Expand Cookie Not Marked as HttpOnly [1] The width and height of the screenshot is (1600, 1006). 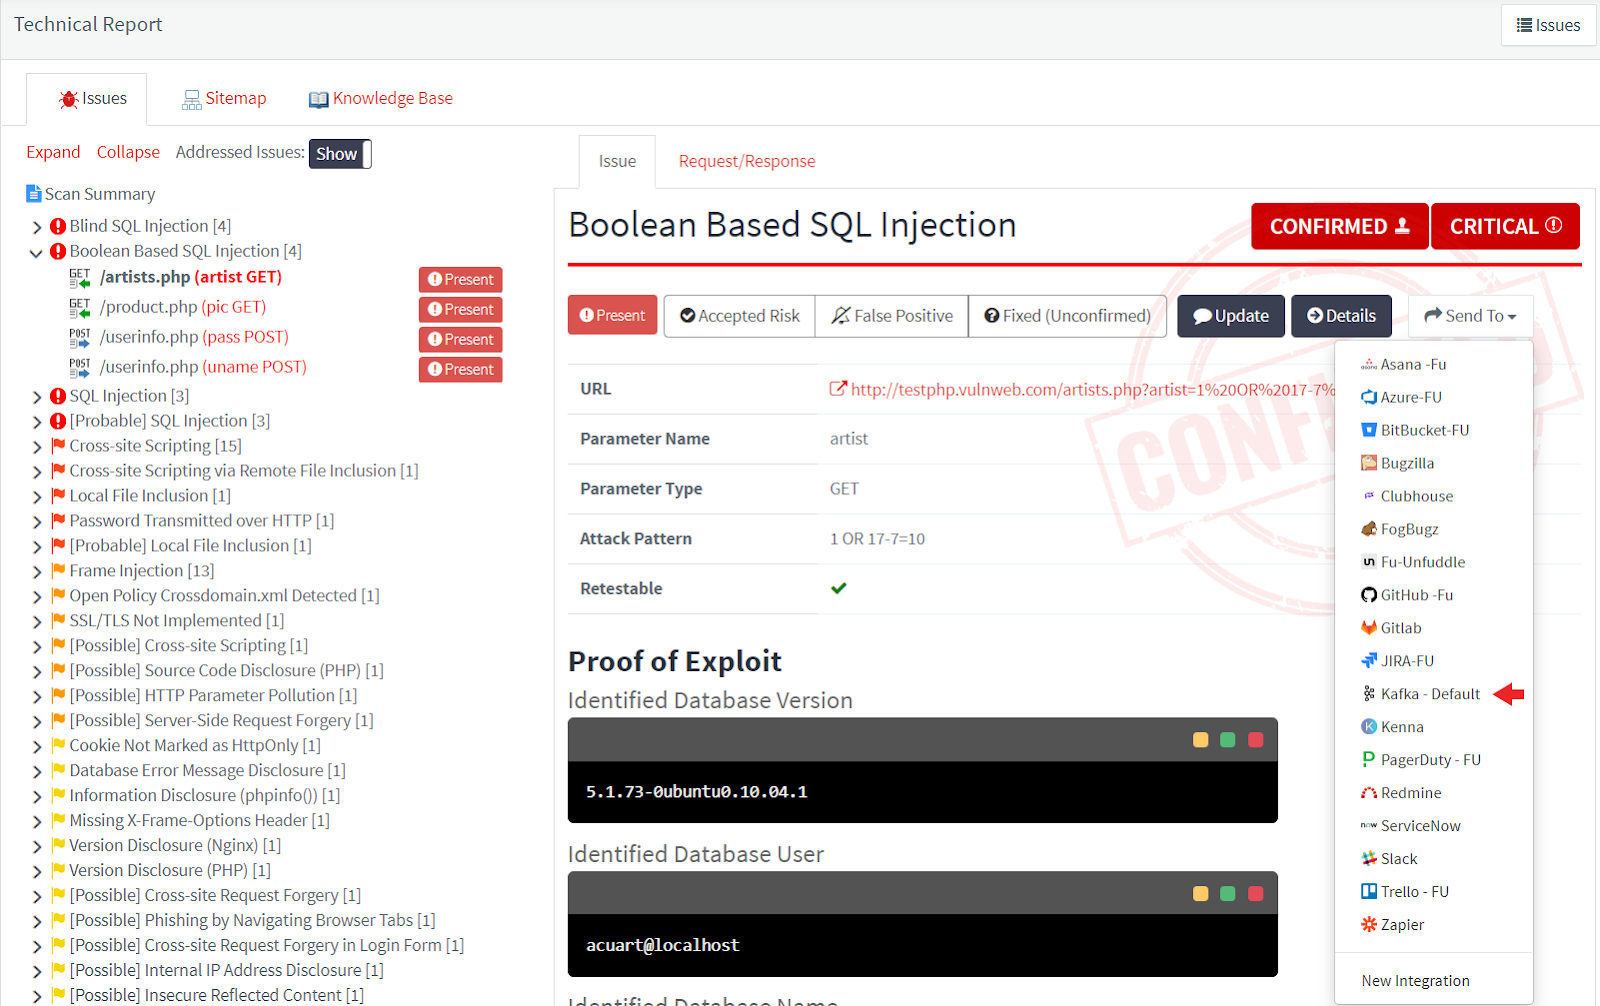coord(37,747)
